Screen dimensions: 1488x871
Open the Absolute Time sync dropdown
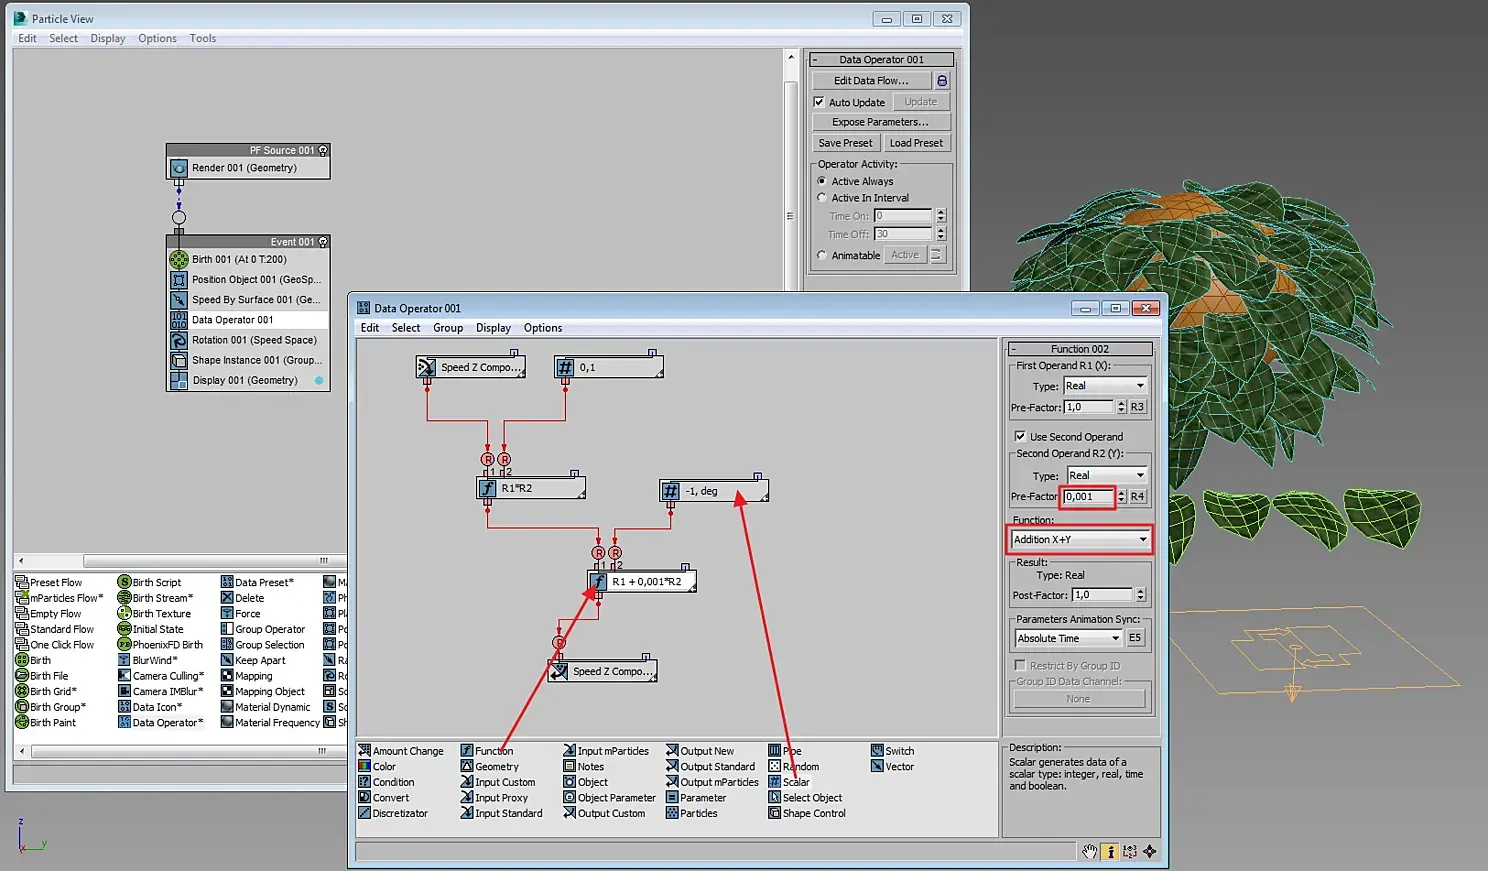point(1068,638)
